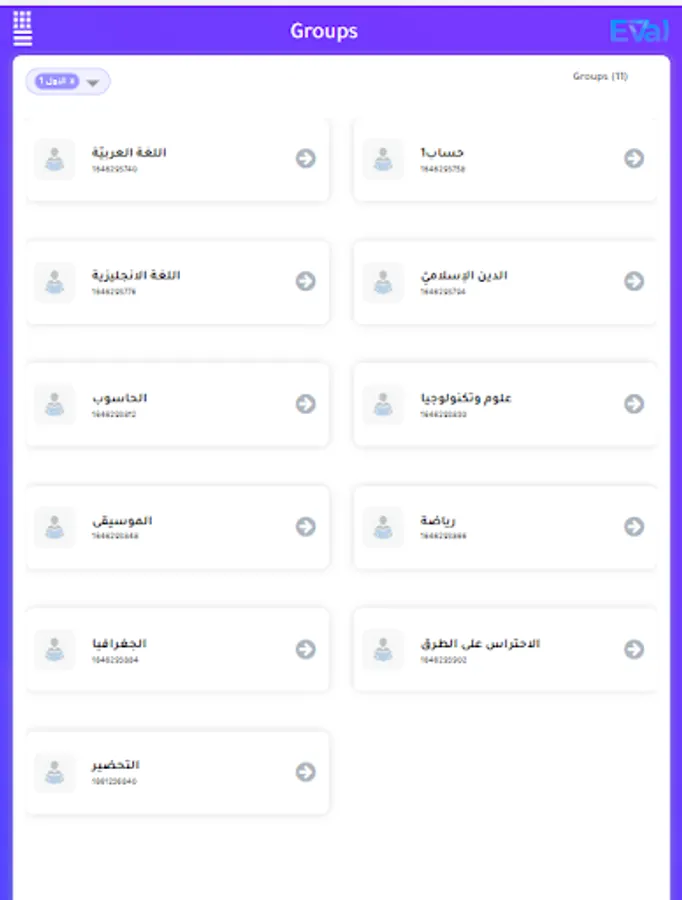
Task: Click the التحضير group avatar
Action: point(55,772)
